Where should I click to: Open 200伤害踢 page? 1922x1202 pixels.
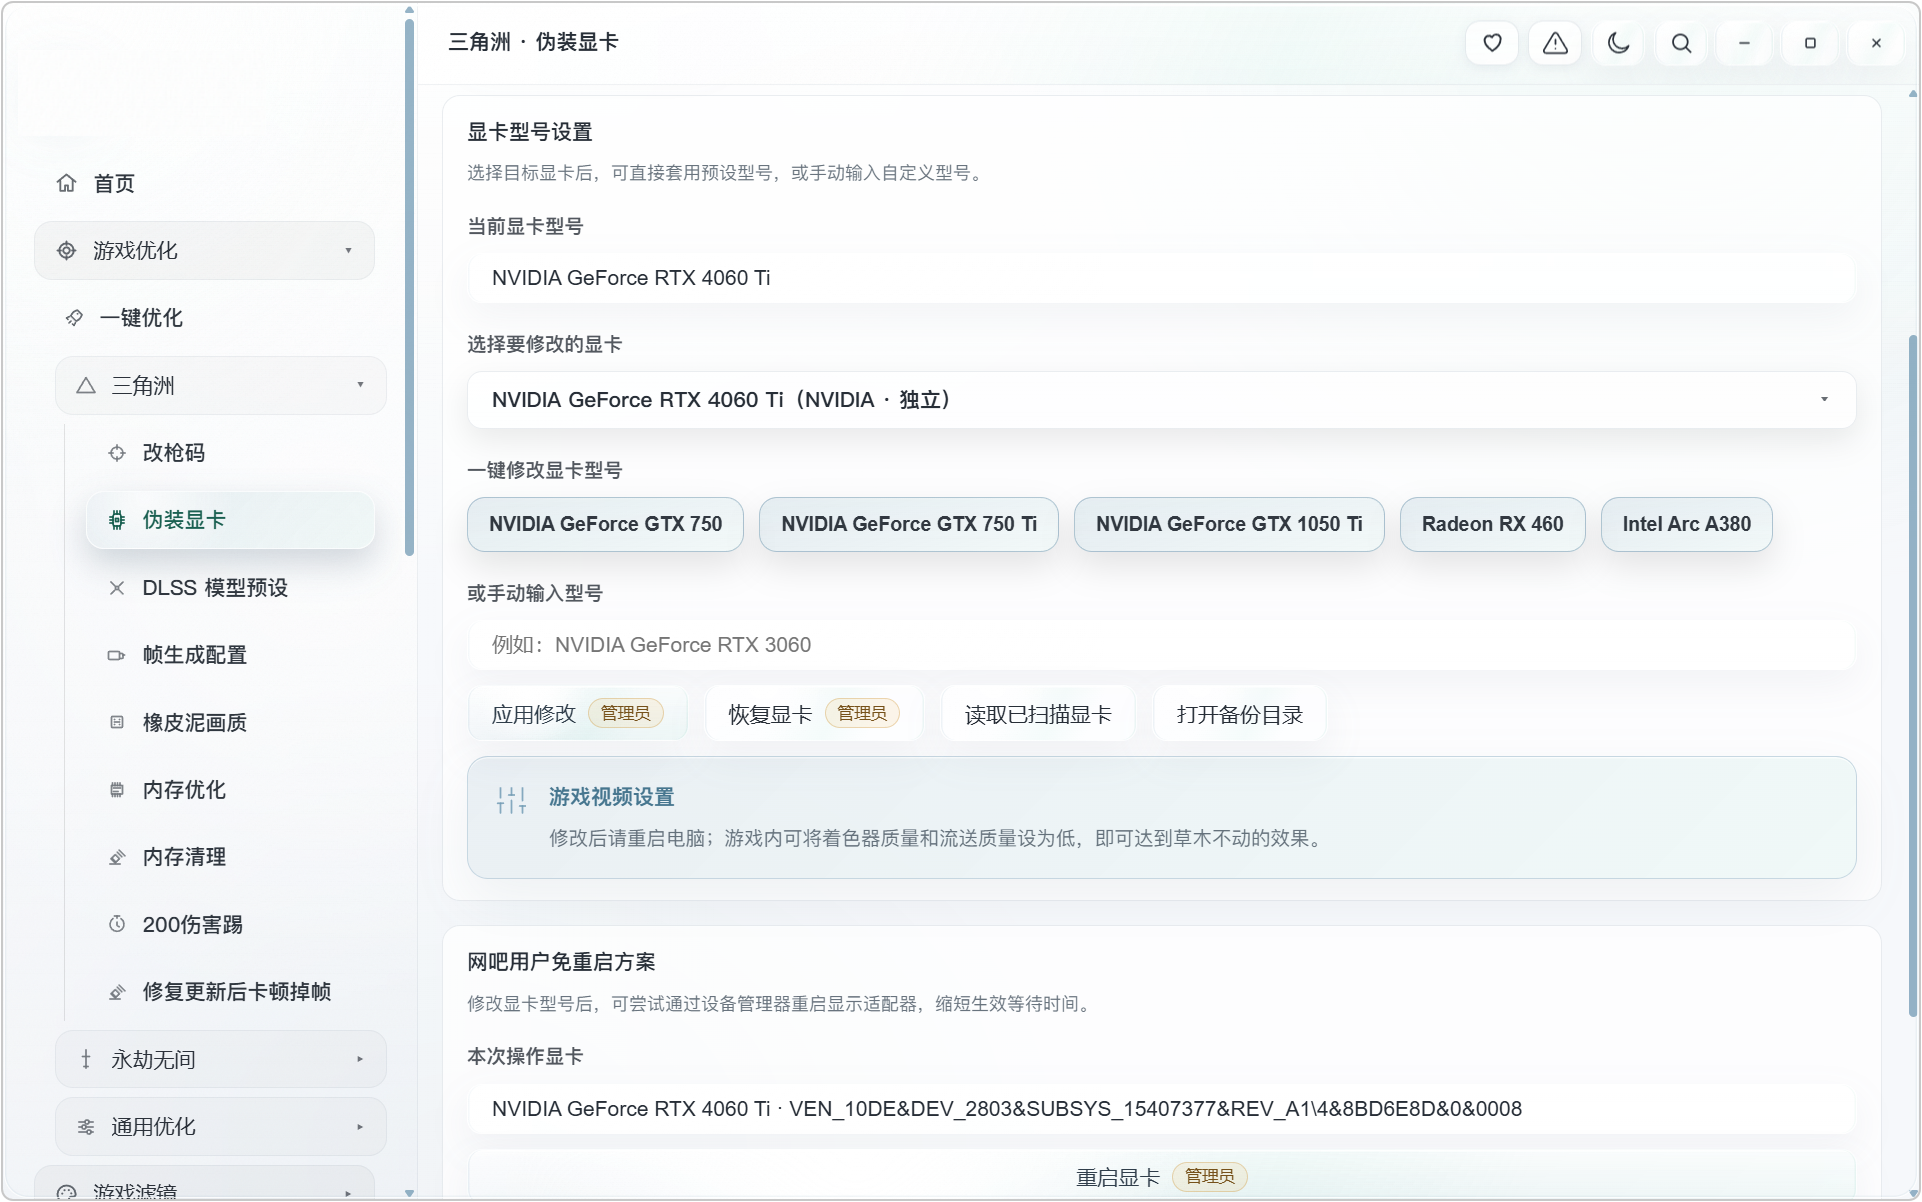(x=193, y=924)
